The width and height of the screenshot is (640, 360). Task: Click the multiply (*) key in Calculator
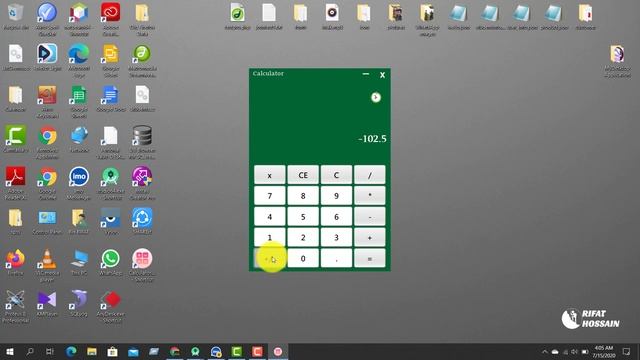[x=370, y=196]
